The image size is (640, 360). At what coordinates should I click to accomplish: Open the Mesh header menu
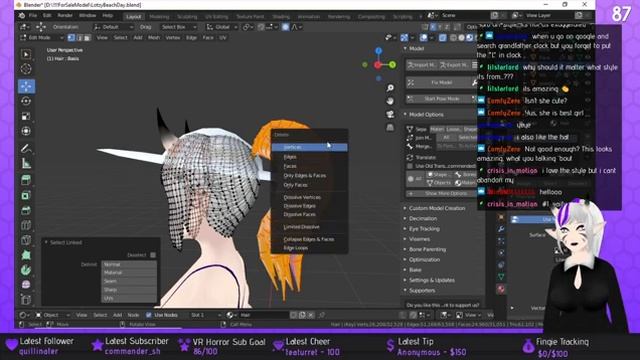tap(154, 38)
